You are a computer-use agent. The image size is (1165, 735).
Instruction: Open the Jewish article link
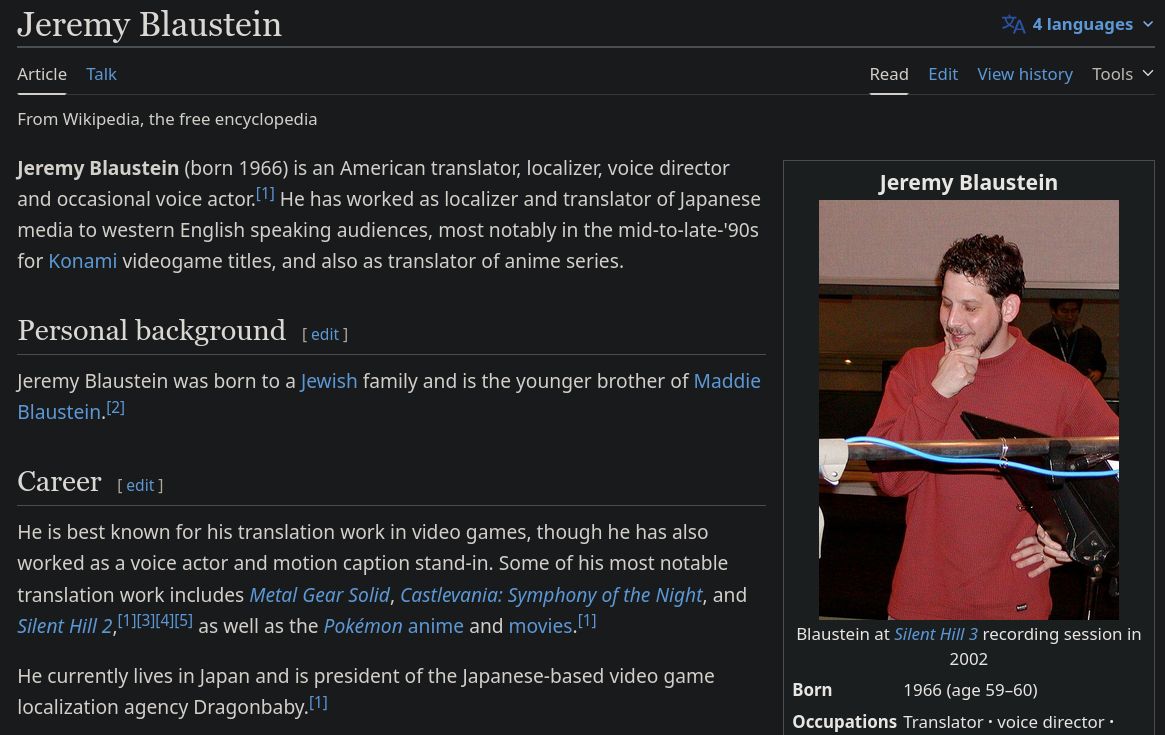329,381
